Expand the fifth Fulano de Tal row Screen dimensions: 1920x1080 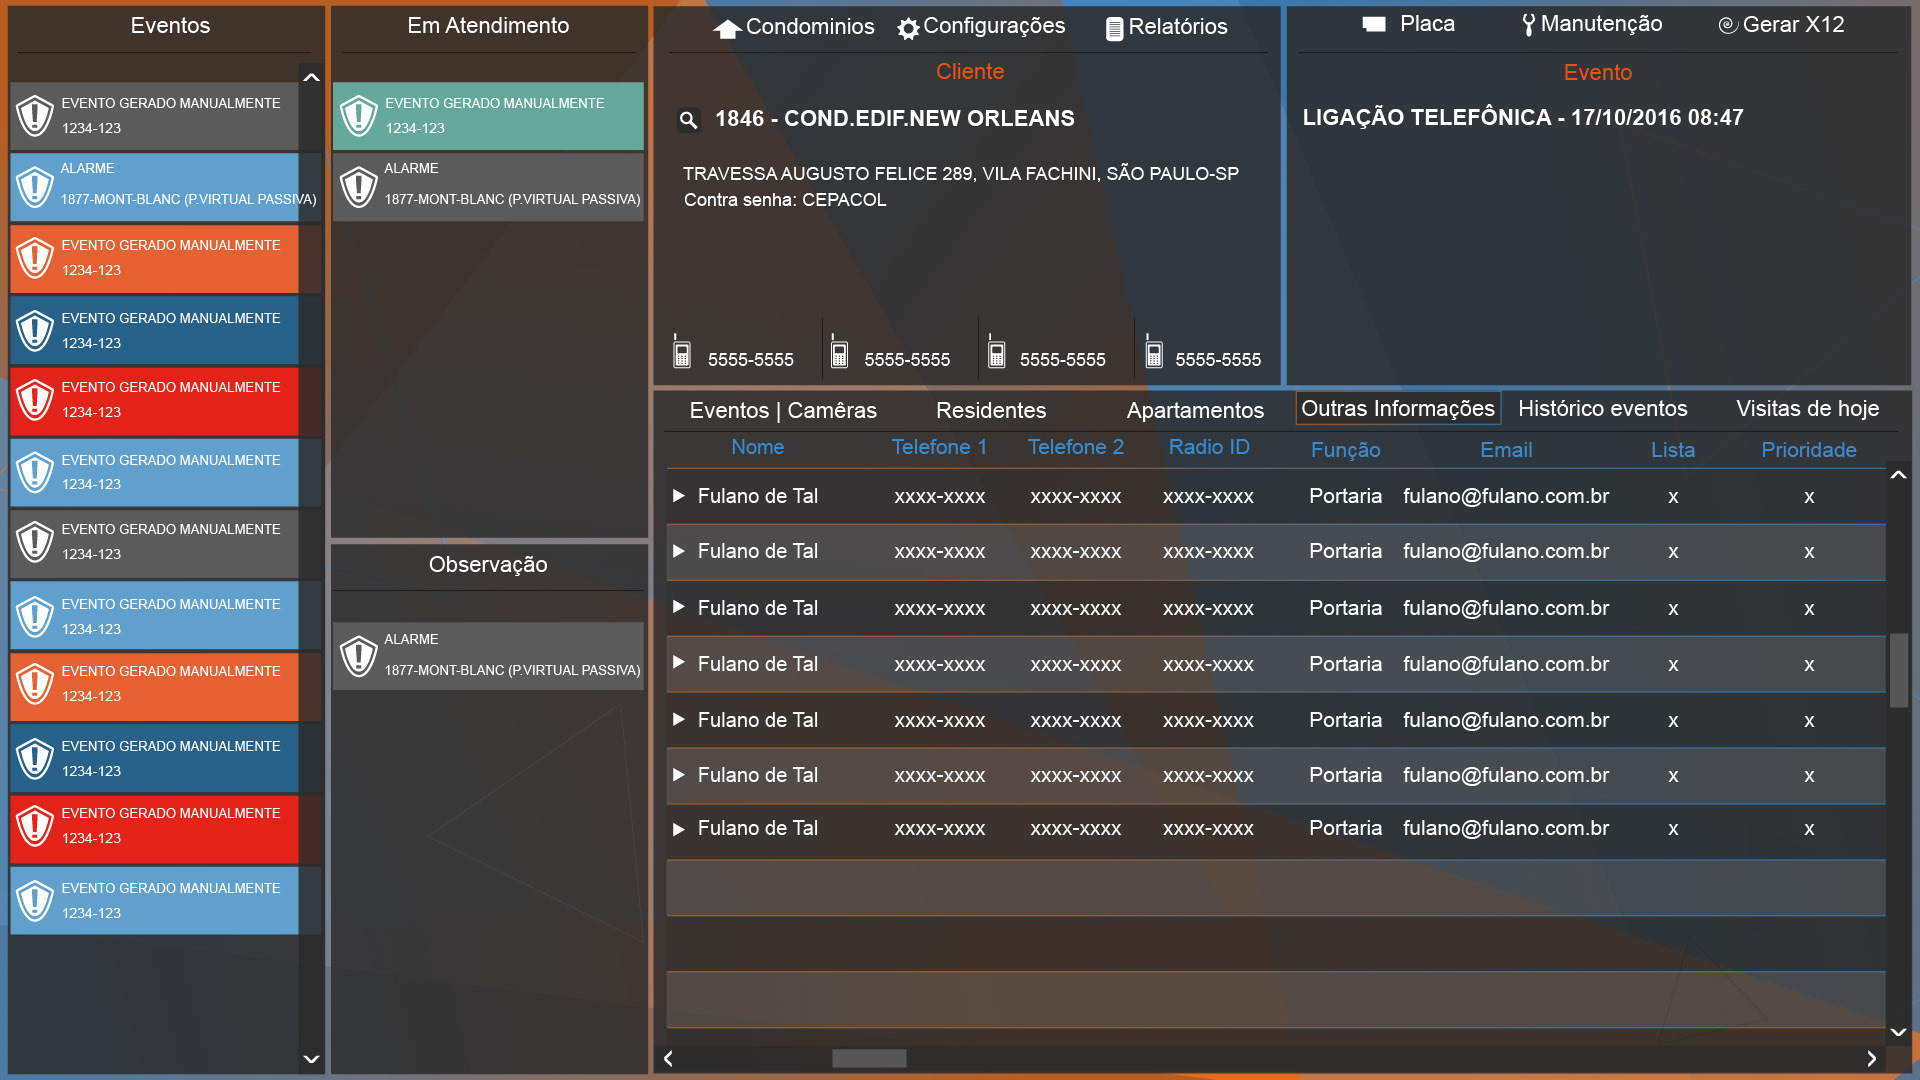click(x=679, y=719)
